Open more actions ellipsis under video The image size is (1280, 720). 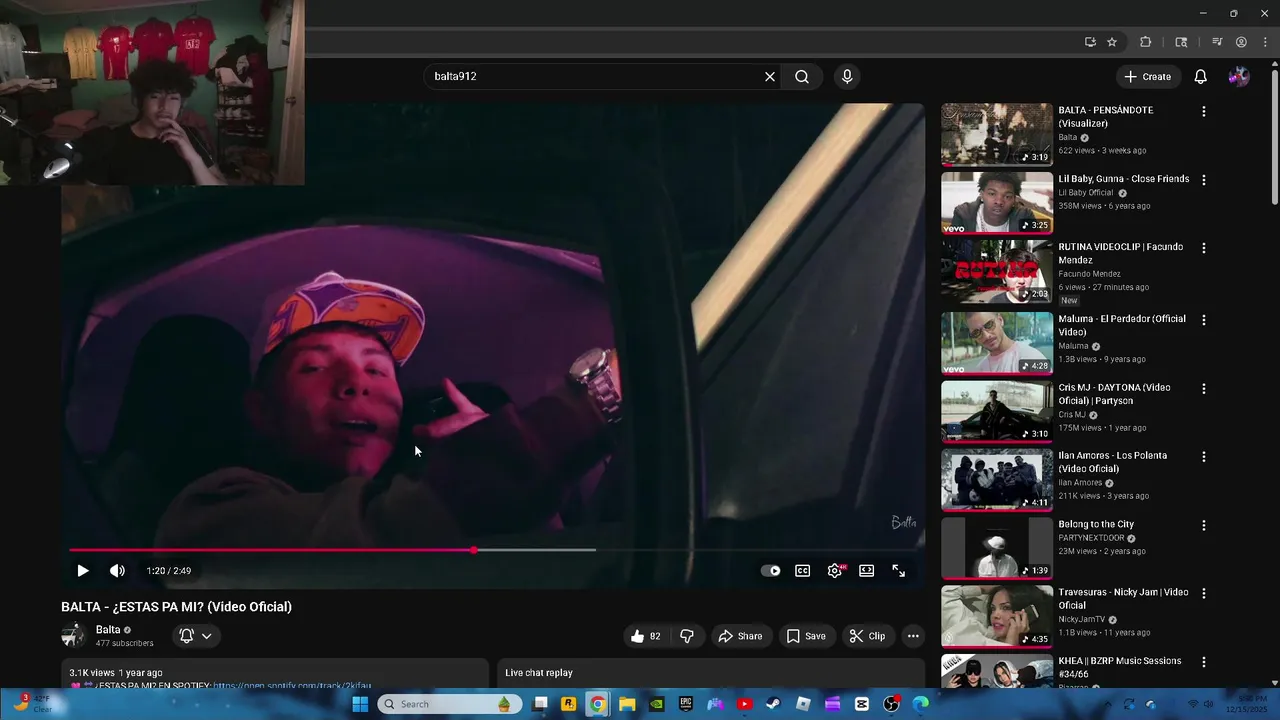[913, 636]
